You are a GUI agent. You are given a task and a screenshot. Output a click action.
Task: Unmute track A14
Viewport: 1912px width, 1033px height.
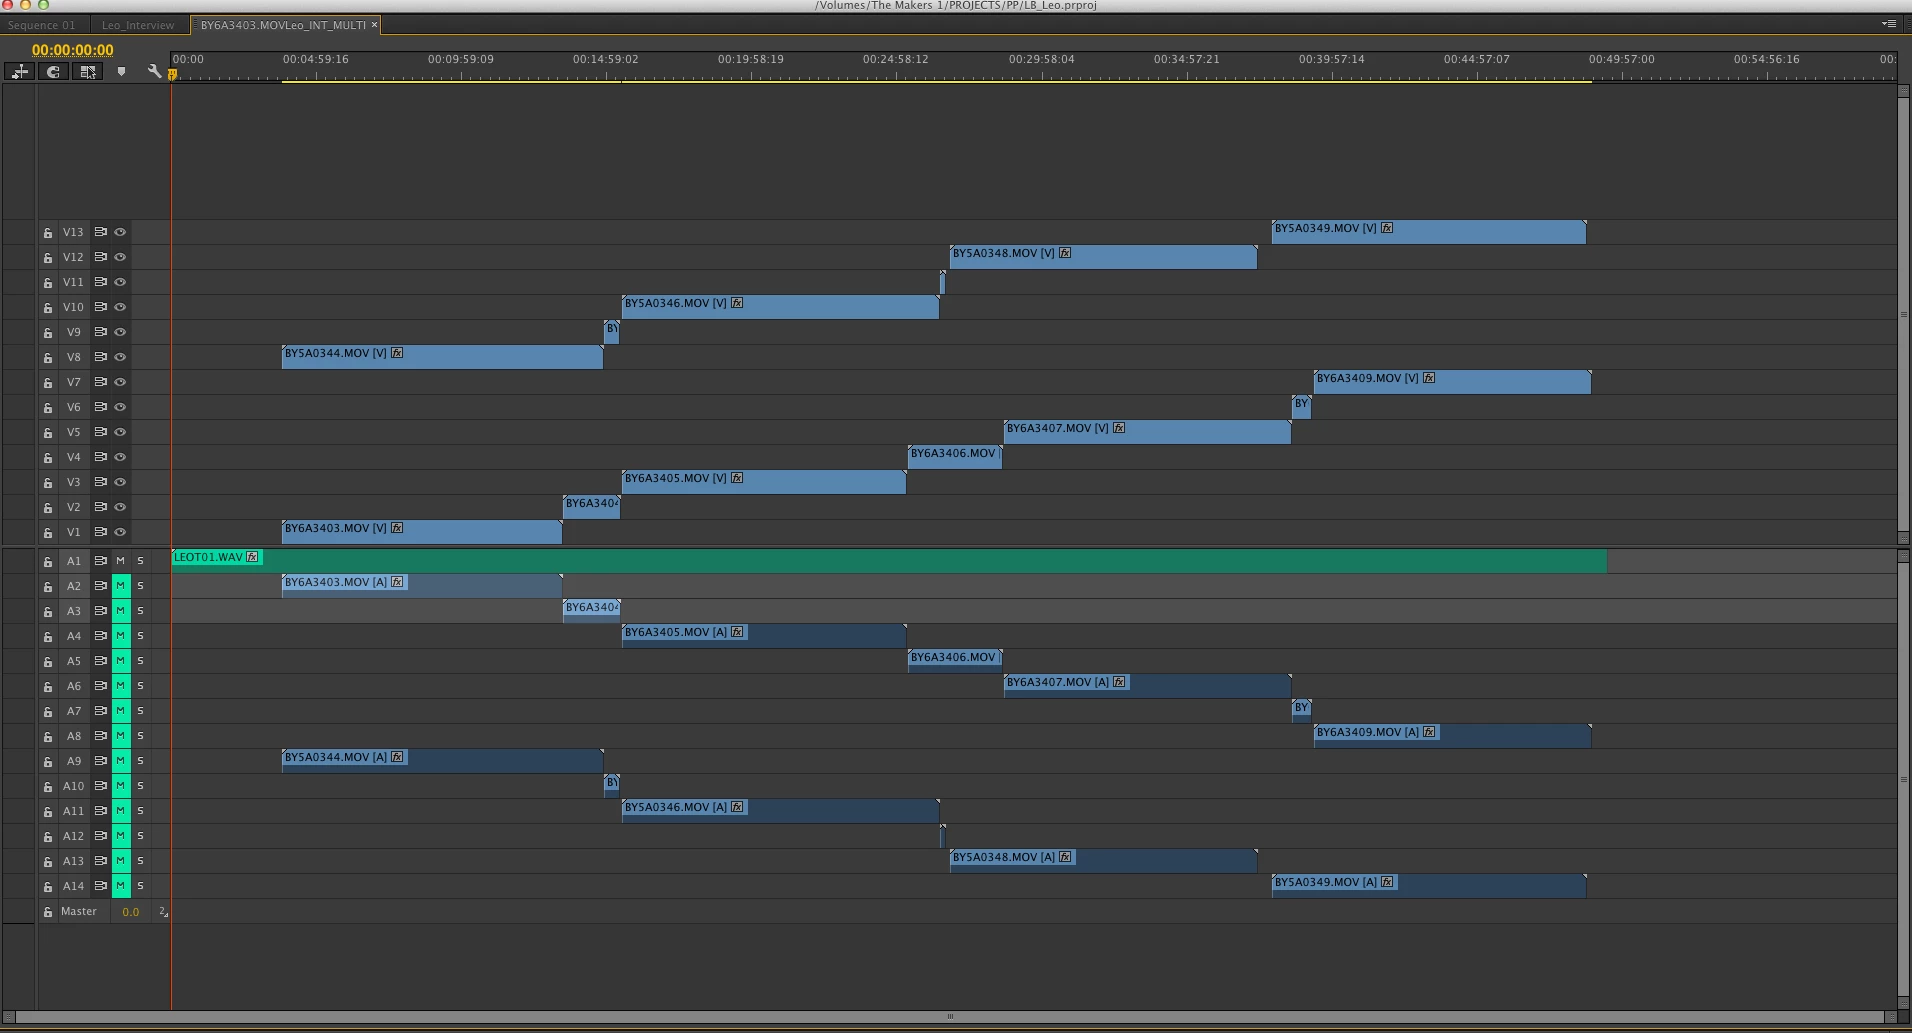click(x=121, y=886)
